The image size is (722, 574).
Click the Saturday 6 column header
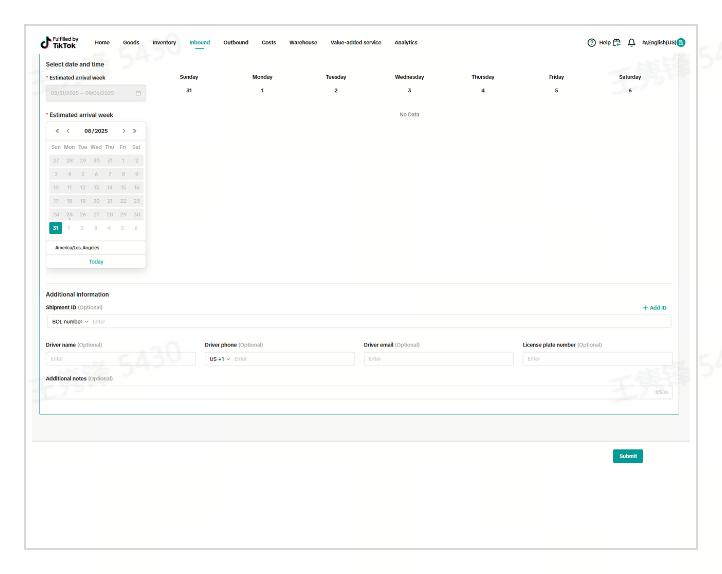630,83
